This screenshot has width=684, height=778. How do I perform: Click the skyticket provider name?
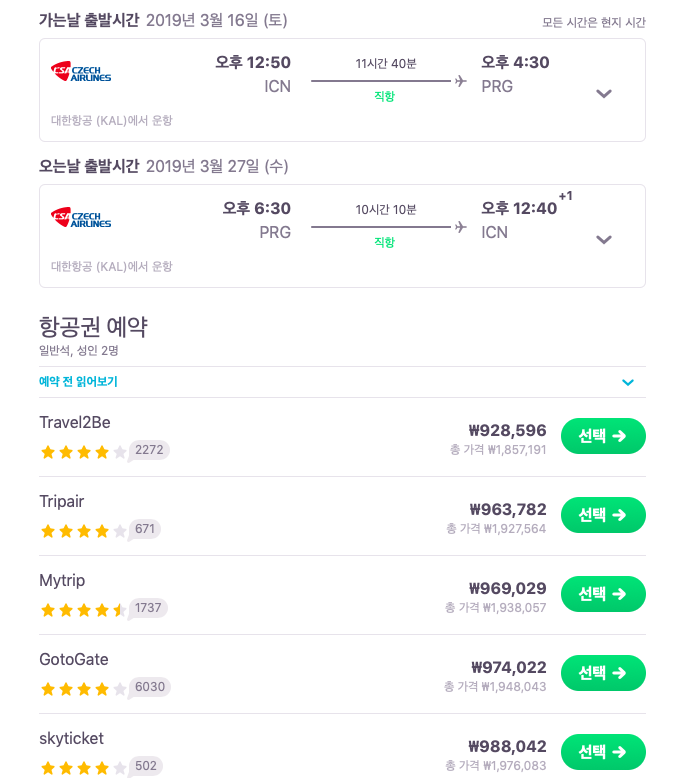pyautogui.click(x=71, y=739)
